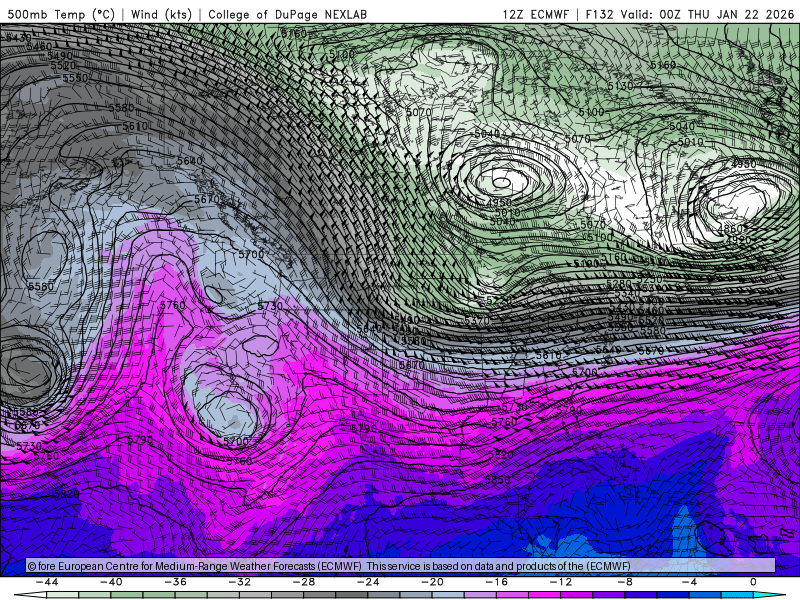Click the "College of DuPage NEXLAB" text
The width and height of the screenshot is (800, 600).
coord(287,14)
